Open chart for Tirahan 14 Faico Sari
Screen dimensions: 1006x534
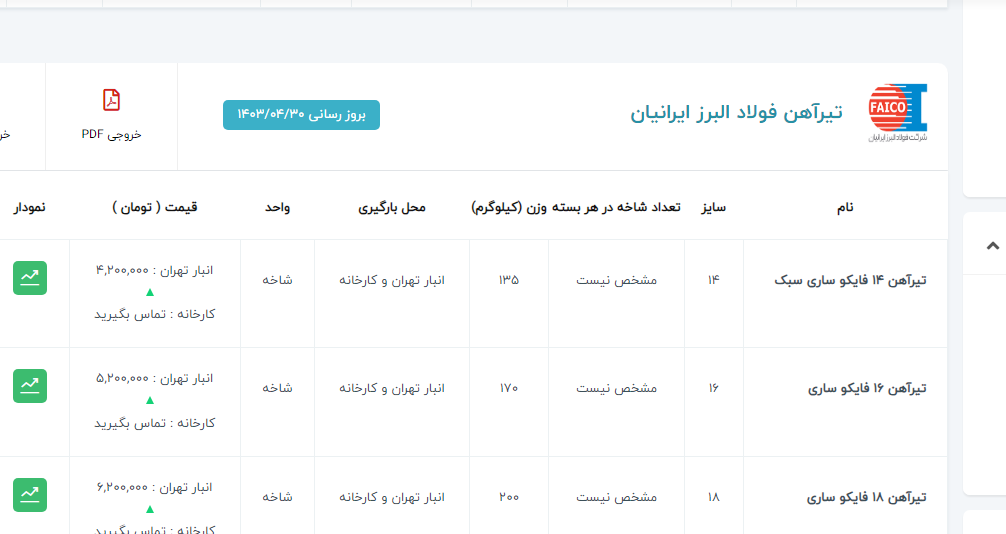30,278
